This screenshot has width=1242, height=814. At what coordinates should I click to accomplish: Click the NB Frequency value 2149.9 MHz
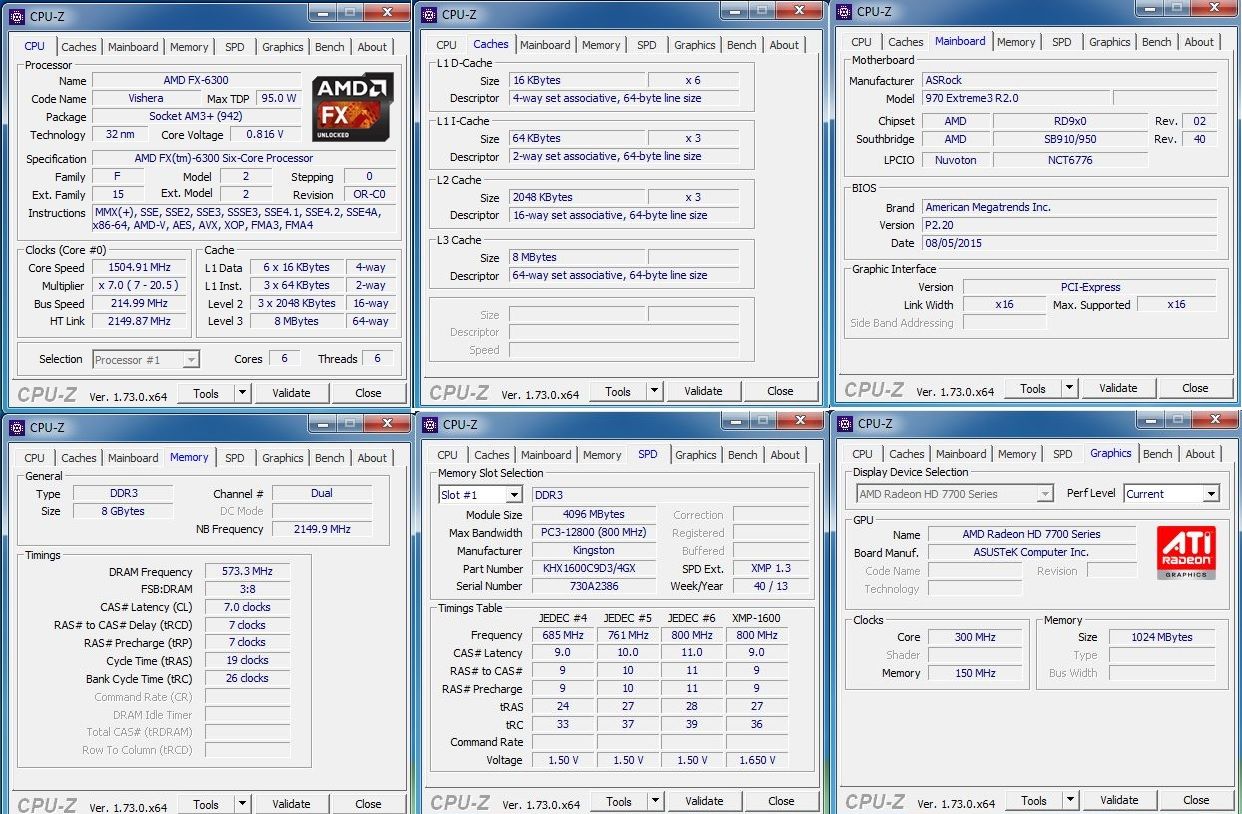322,529
